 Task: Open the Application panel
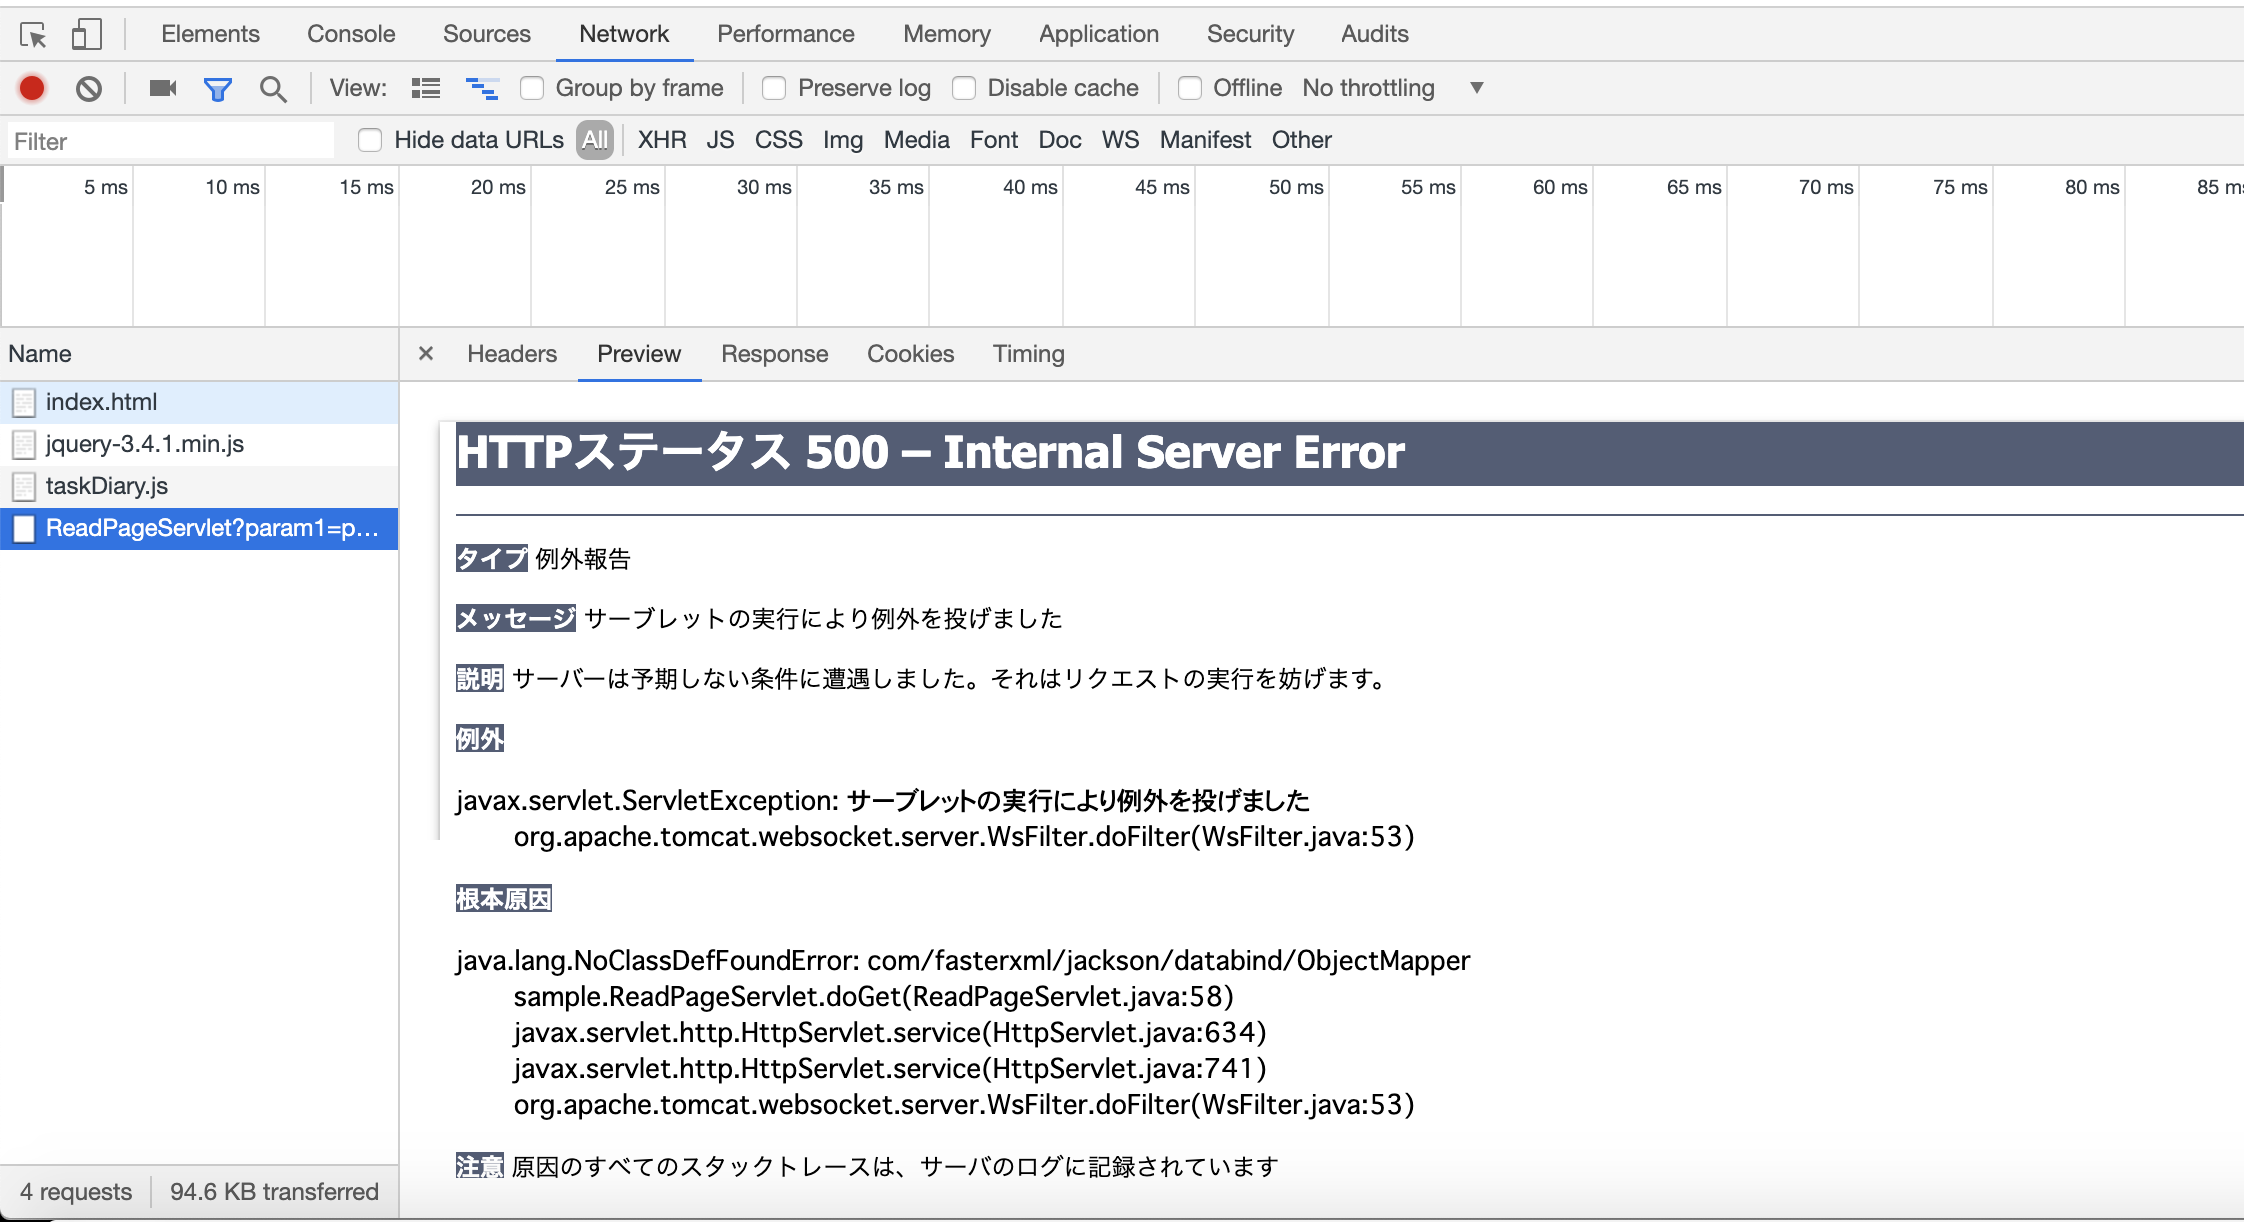tap(1098, 33)
